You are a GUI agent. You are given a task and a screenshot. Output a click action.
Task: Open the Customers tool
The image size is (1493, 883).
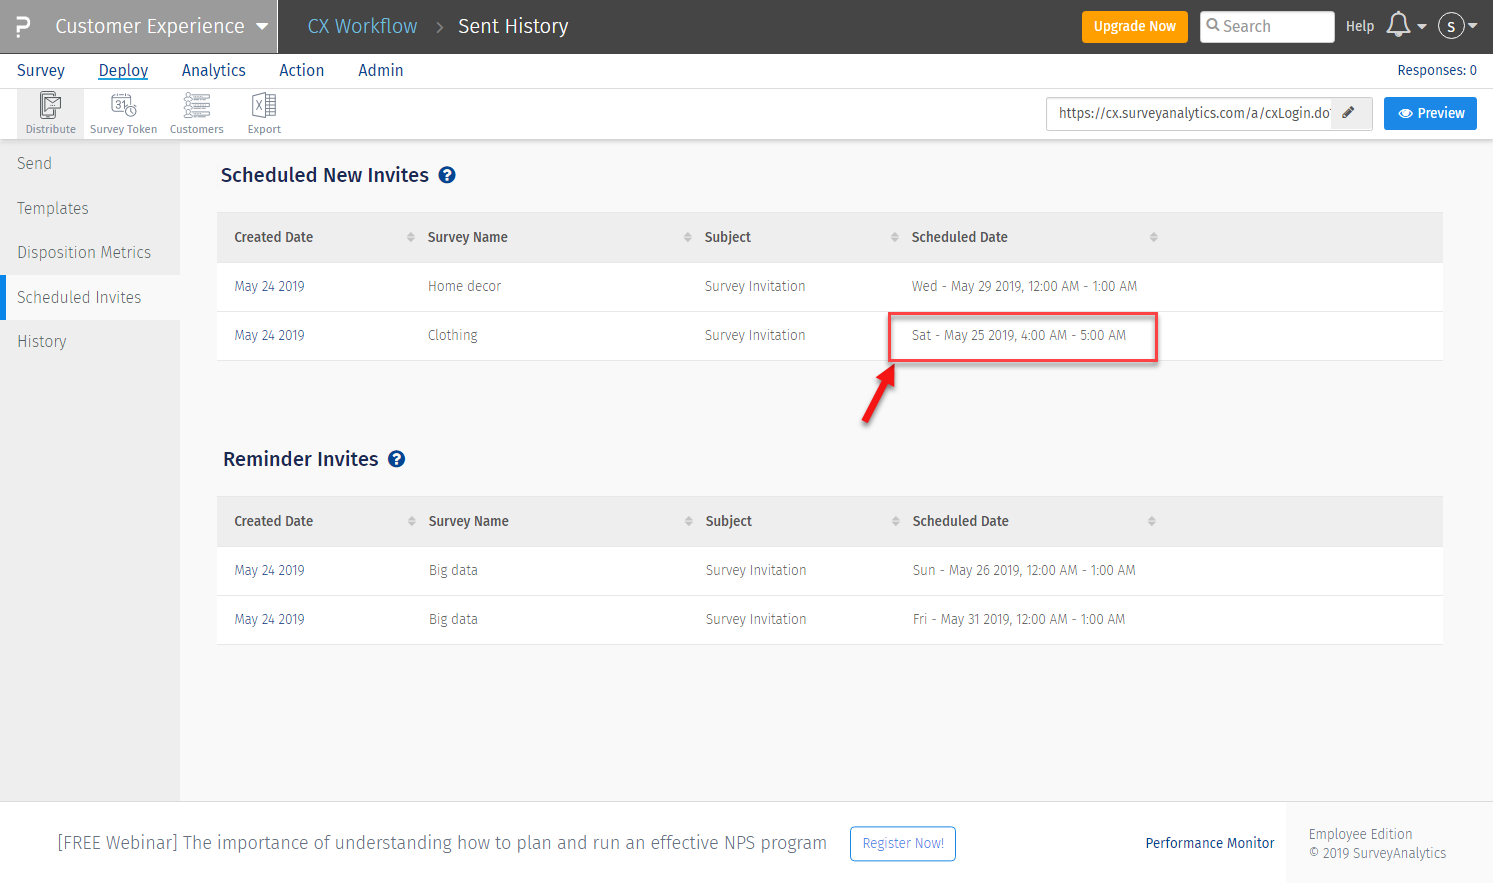point(197,113)
